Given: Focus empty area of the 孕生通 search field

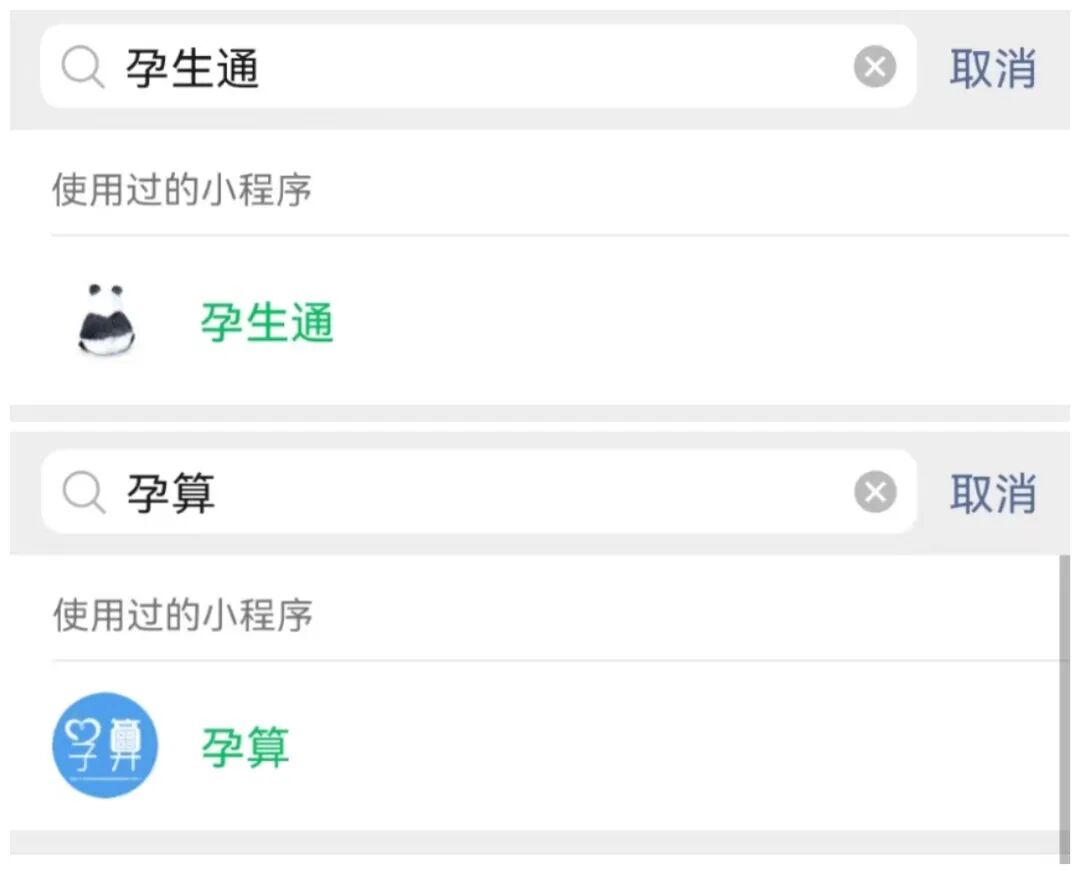Looking at the screenshot, I should click(x=550, y=68).
